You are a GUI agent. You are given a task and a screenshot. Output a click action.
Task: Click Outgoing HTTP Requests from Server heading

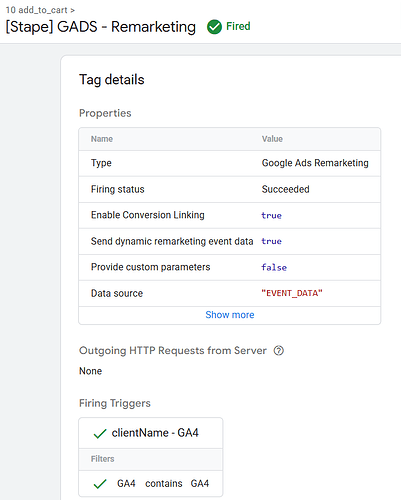click(173, 351)
